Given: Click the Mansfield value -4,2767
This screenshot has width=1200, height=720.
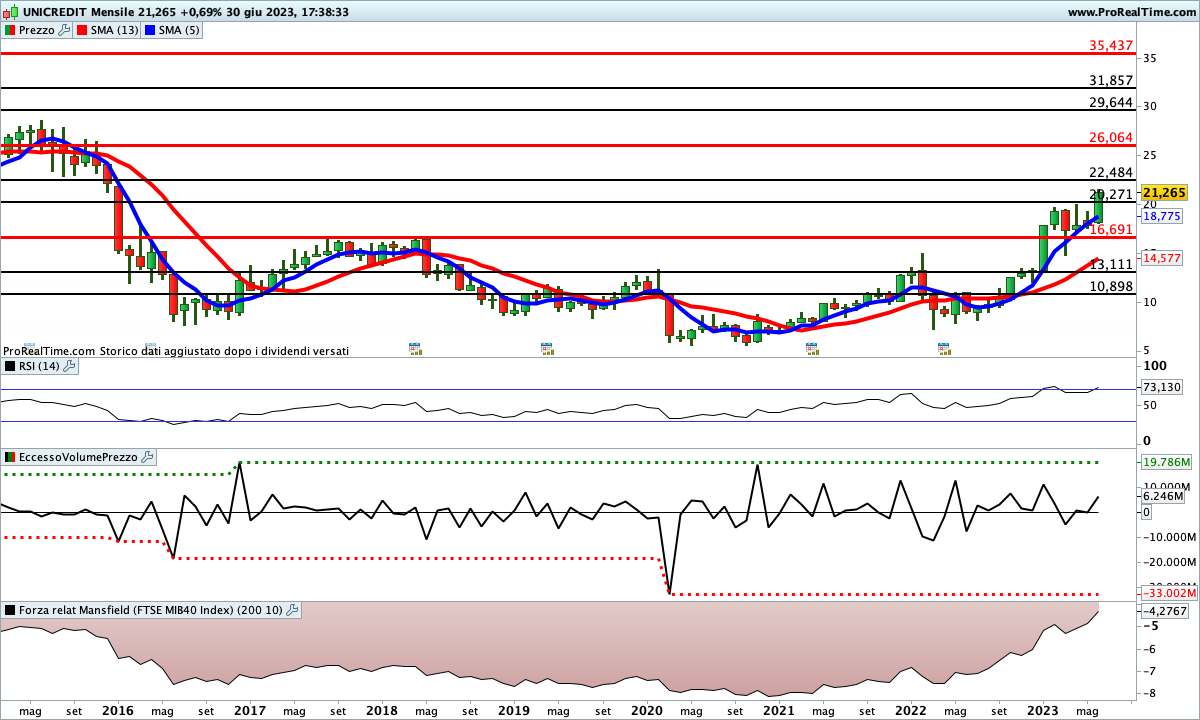Looking at the screenshot, I should click(x=1163, y=611).
